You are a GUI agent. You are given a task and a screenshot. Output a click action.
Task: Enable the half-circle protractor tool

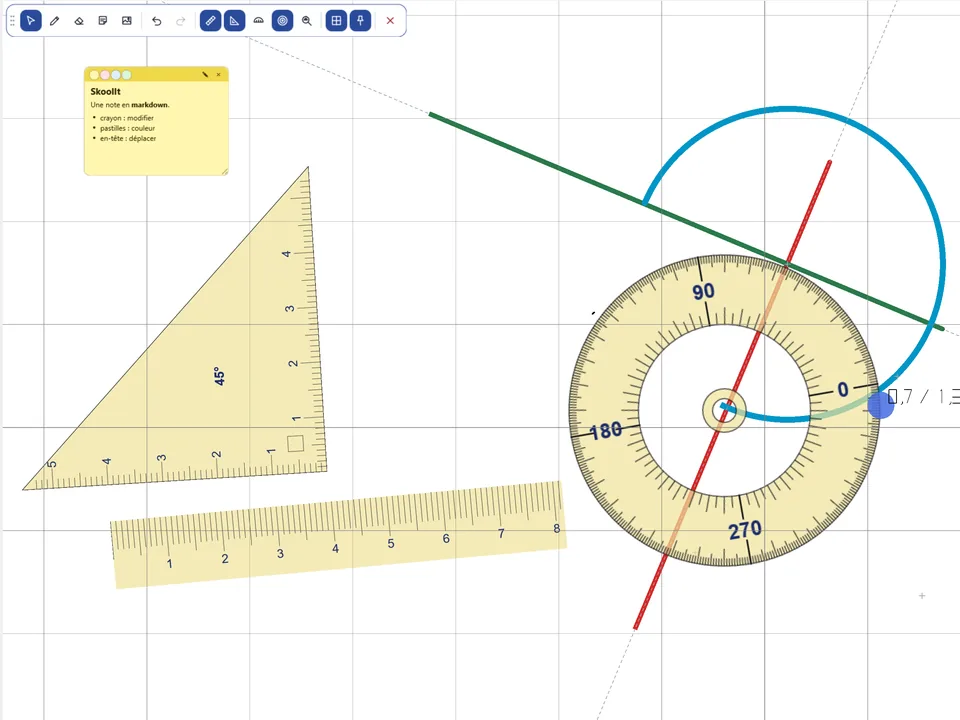coord(258,21)
